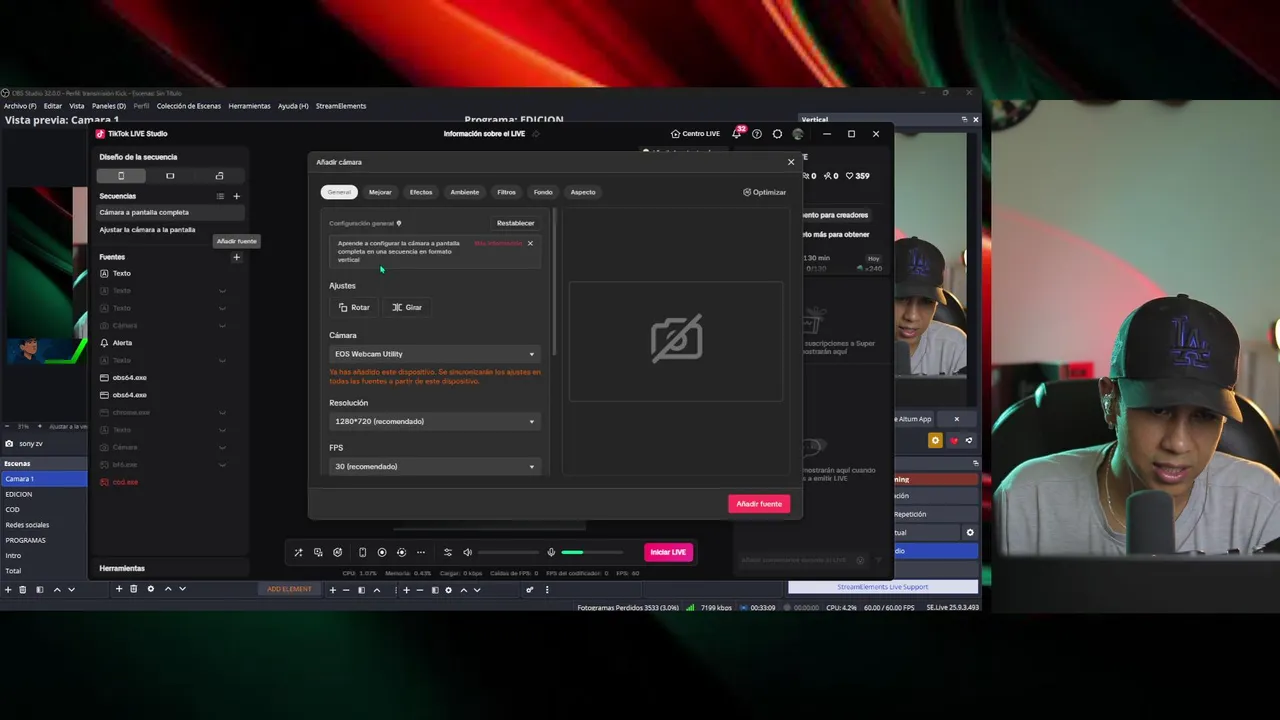This screenshot has height=720, width=1280.
Task: Click the phone device icon in TikTok toolbar
Action: [362, 552]
